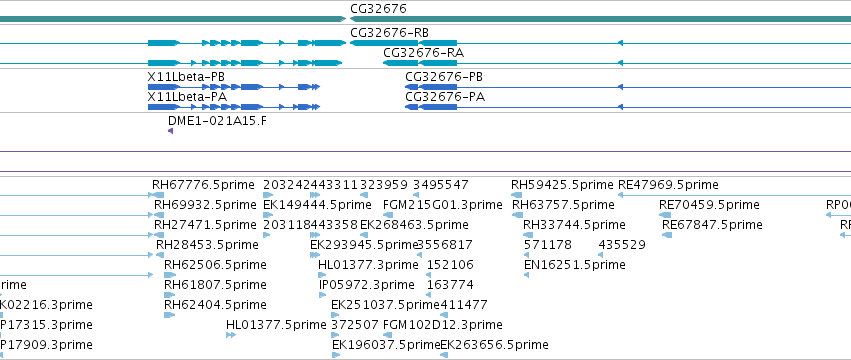Image resolution: width=851 pixels, height=360 pixels.
Task: Select the 3495547 feature label
Action: [441, 185]
